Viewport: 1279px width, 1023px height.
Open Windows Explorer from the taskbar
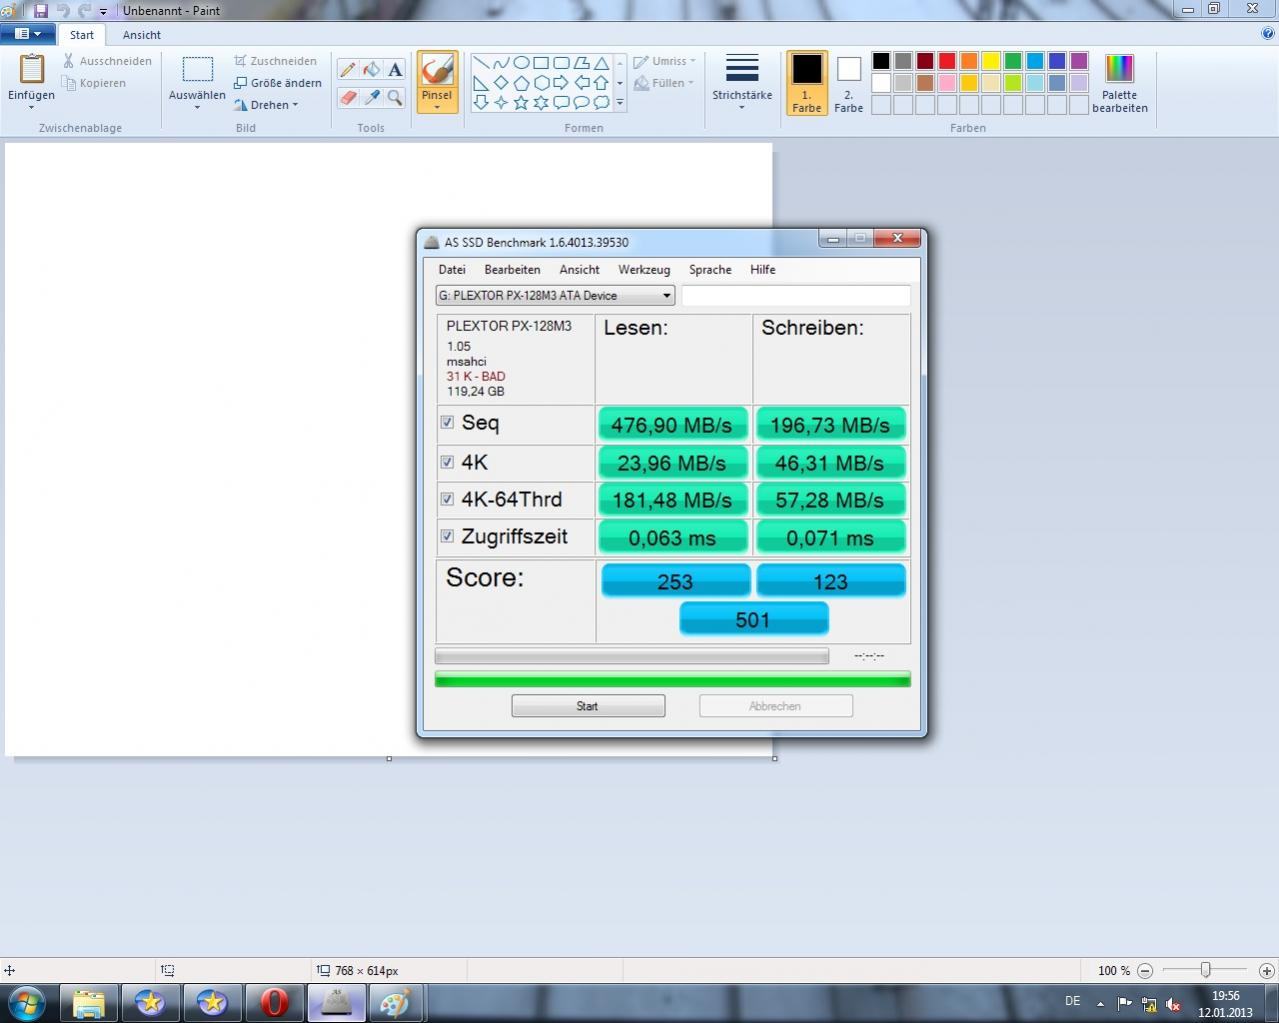[x=89, y=1002]
